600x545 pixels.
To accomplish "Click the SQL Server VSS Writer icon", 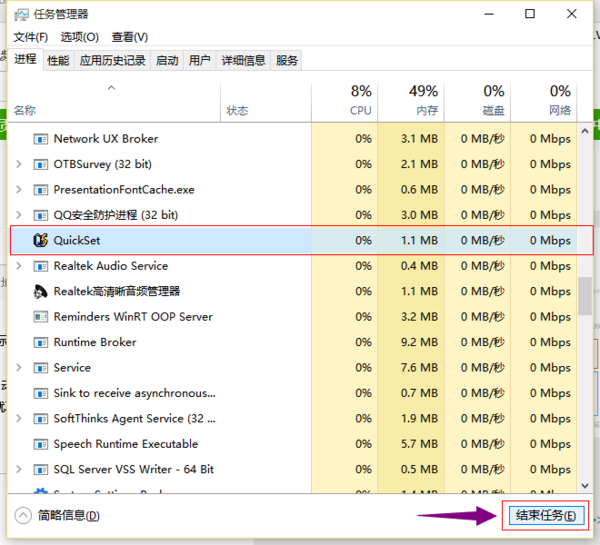I will point(41,470).
